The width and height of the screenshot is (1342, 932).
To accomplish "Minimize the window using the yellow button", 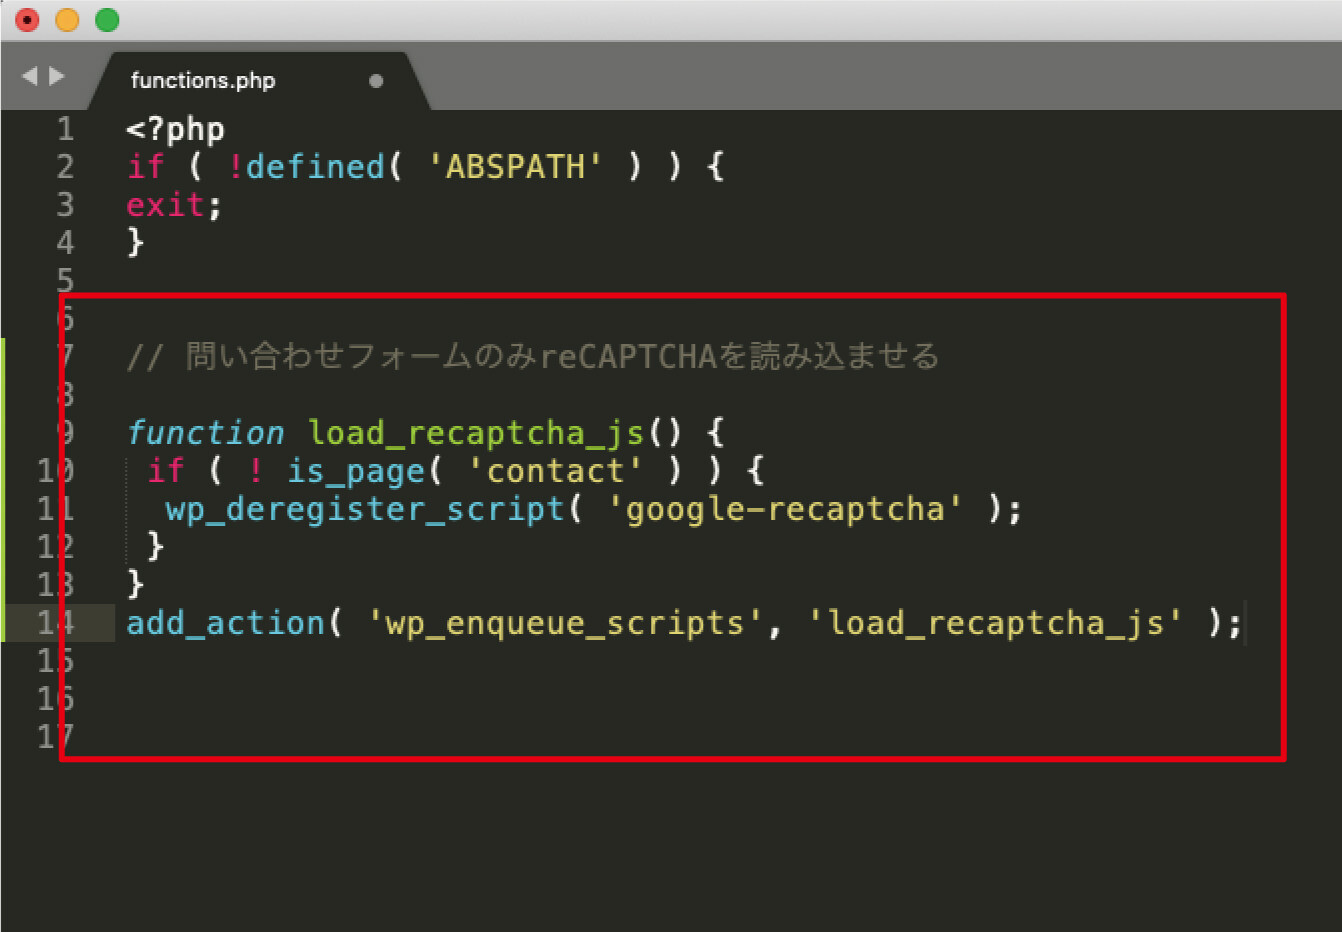I will 67,19.
